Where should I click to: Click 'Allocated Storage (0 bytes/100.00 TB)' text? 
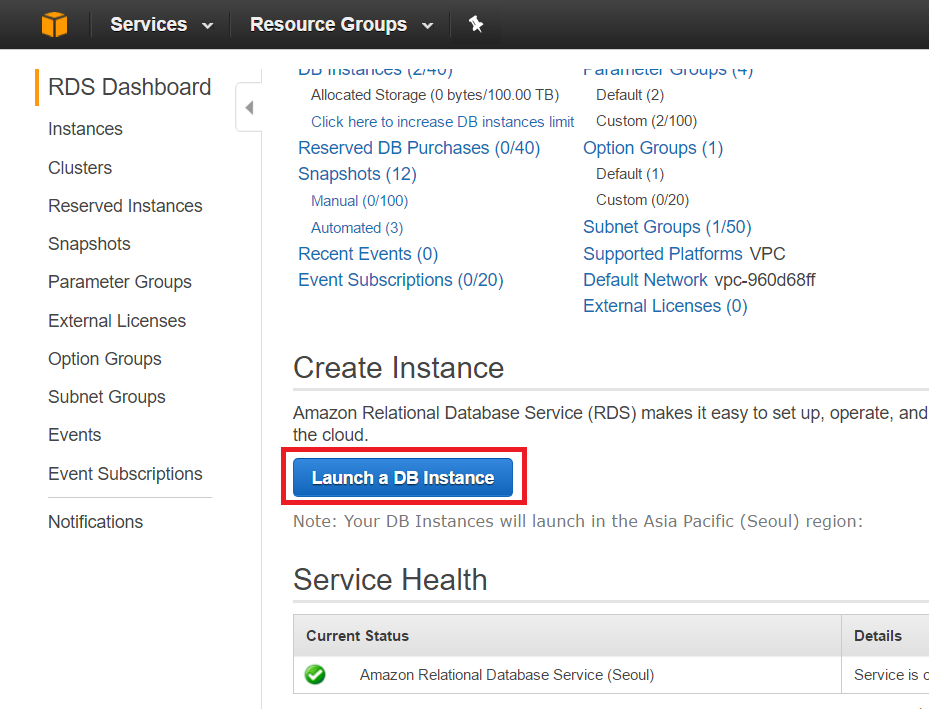(x=435, y=95)
